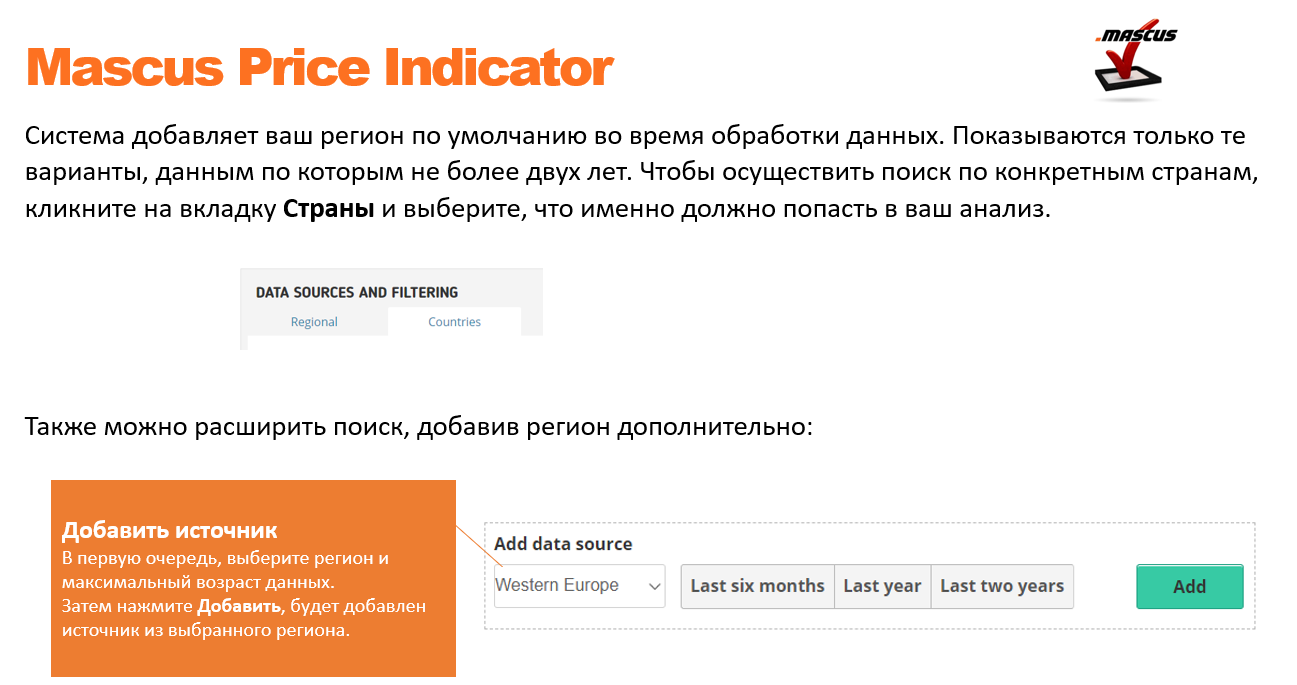Choose the Last year data age
Viewport: 1297px width, 685px height.
pyautogui.click(x=882, y=586)
